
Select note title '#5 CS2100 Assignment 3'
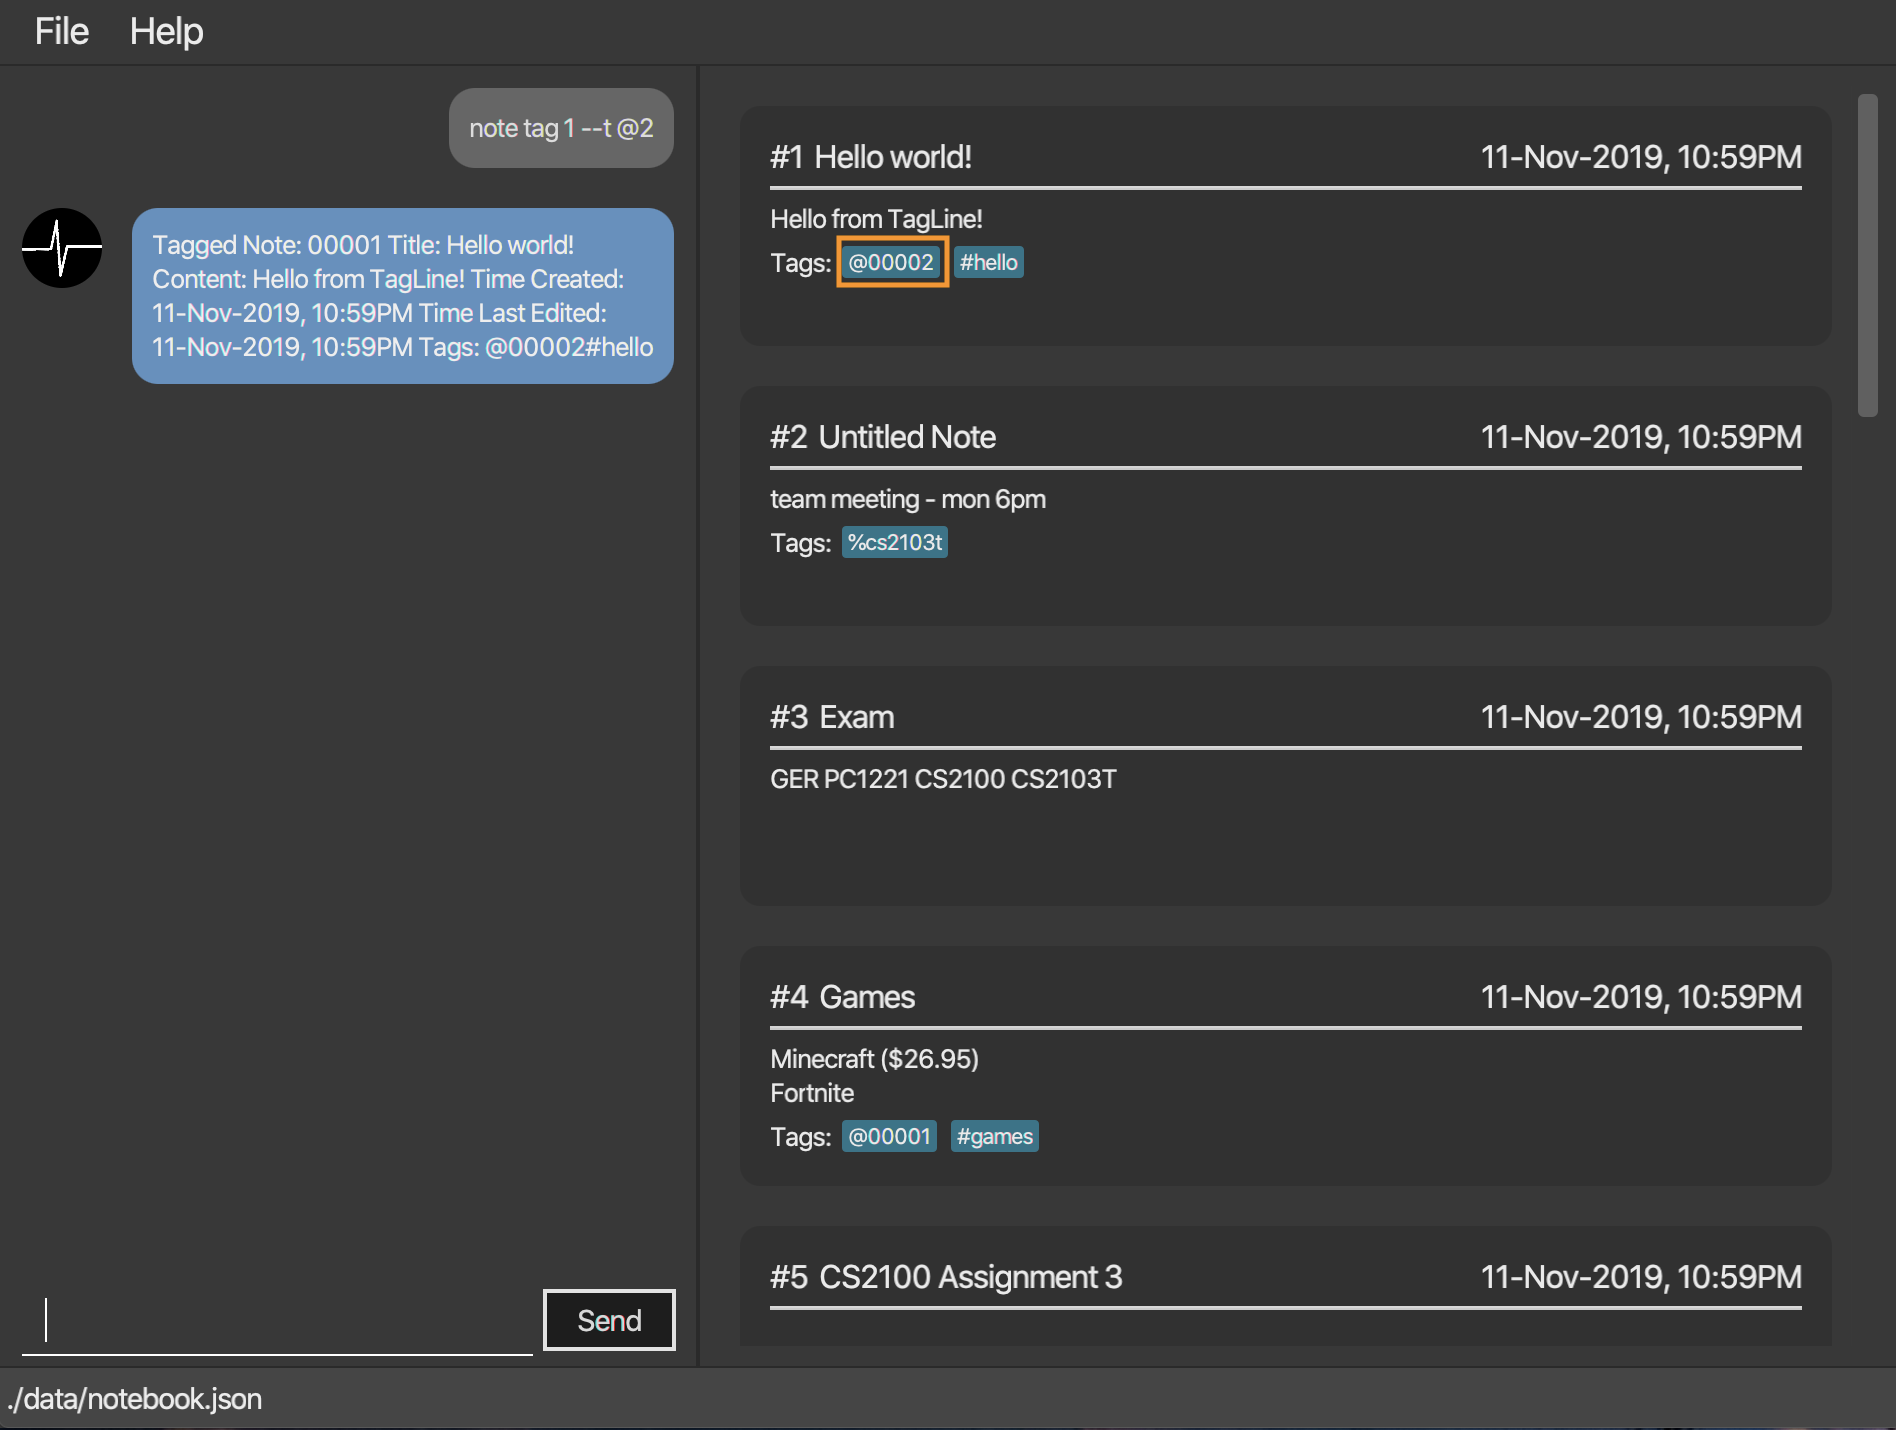946,1277
